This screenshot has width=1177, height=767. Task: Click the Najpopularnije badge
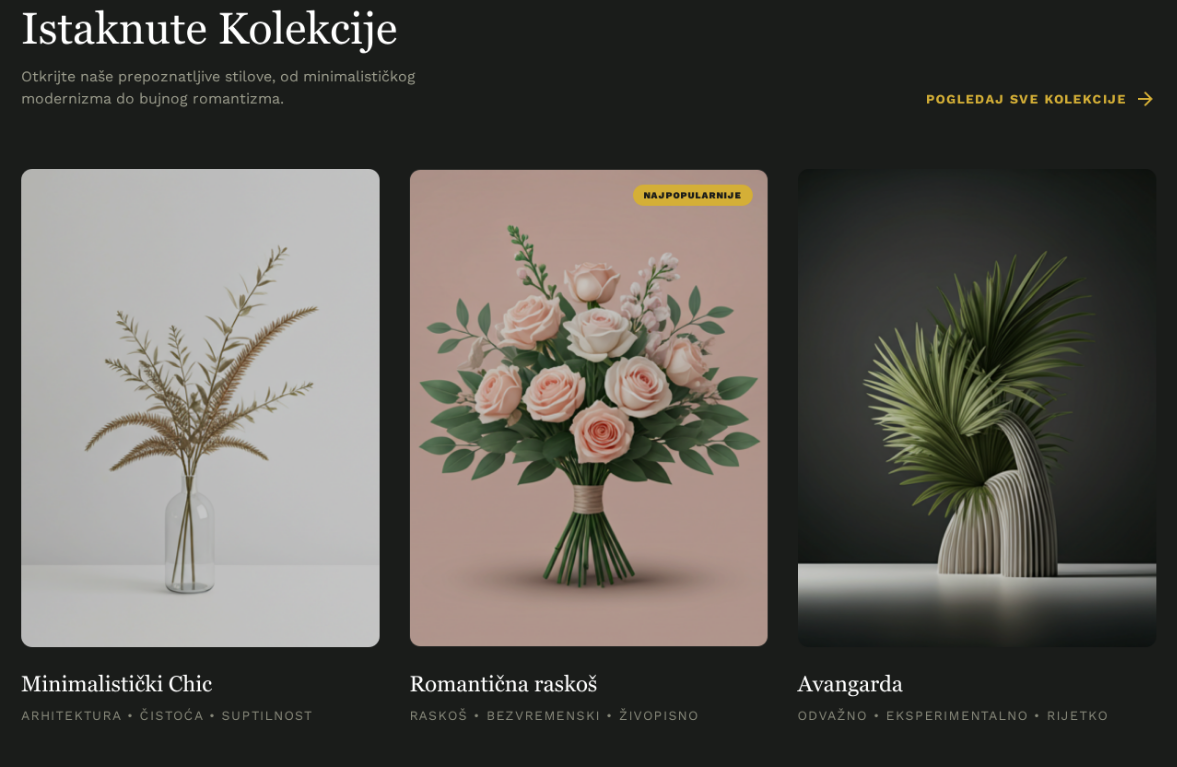point(692,195)
